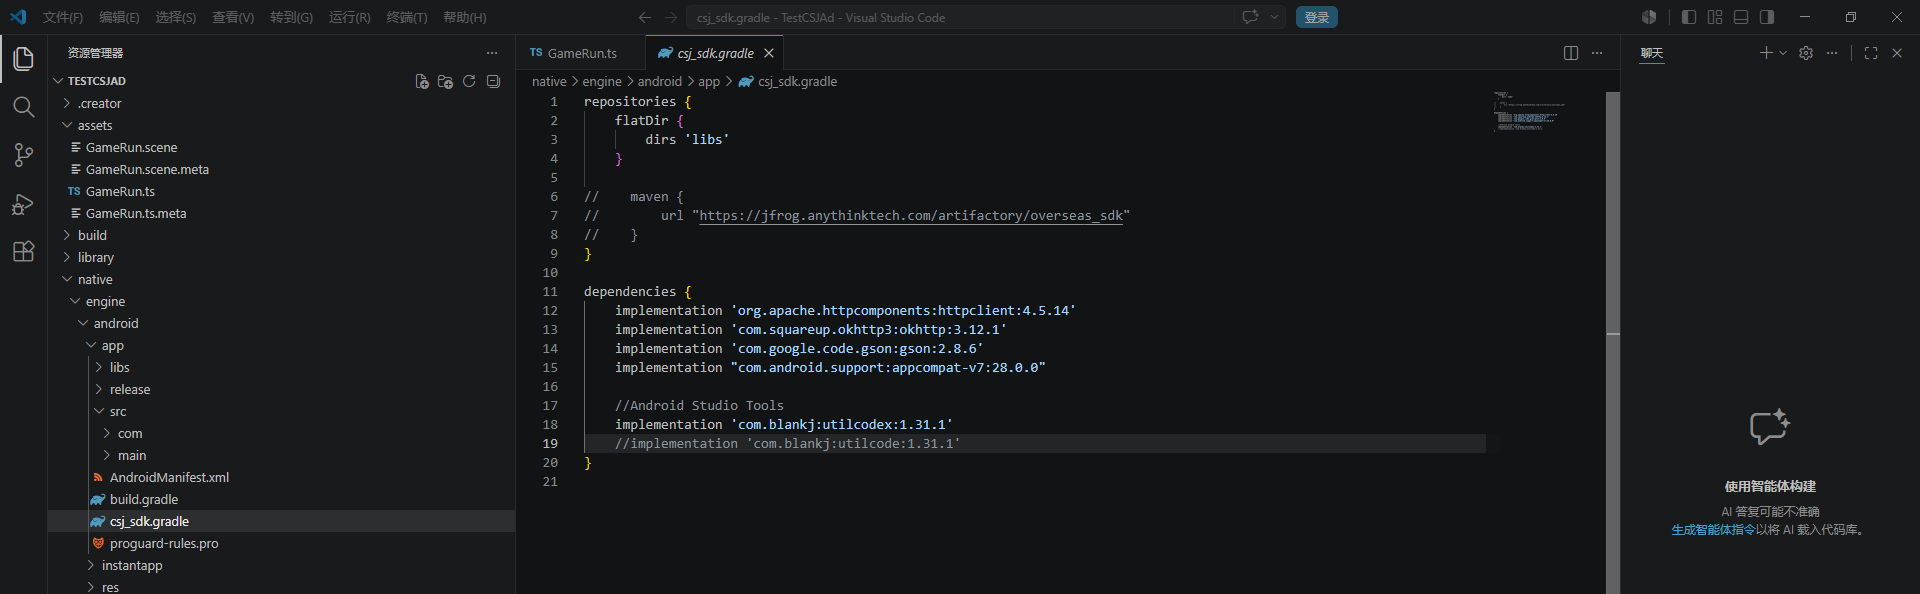The height and width of the screenshot is (594, 1920).
Task: Split the editor to the right
Action: (x=1571, y=53)
